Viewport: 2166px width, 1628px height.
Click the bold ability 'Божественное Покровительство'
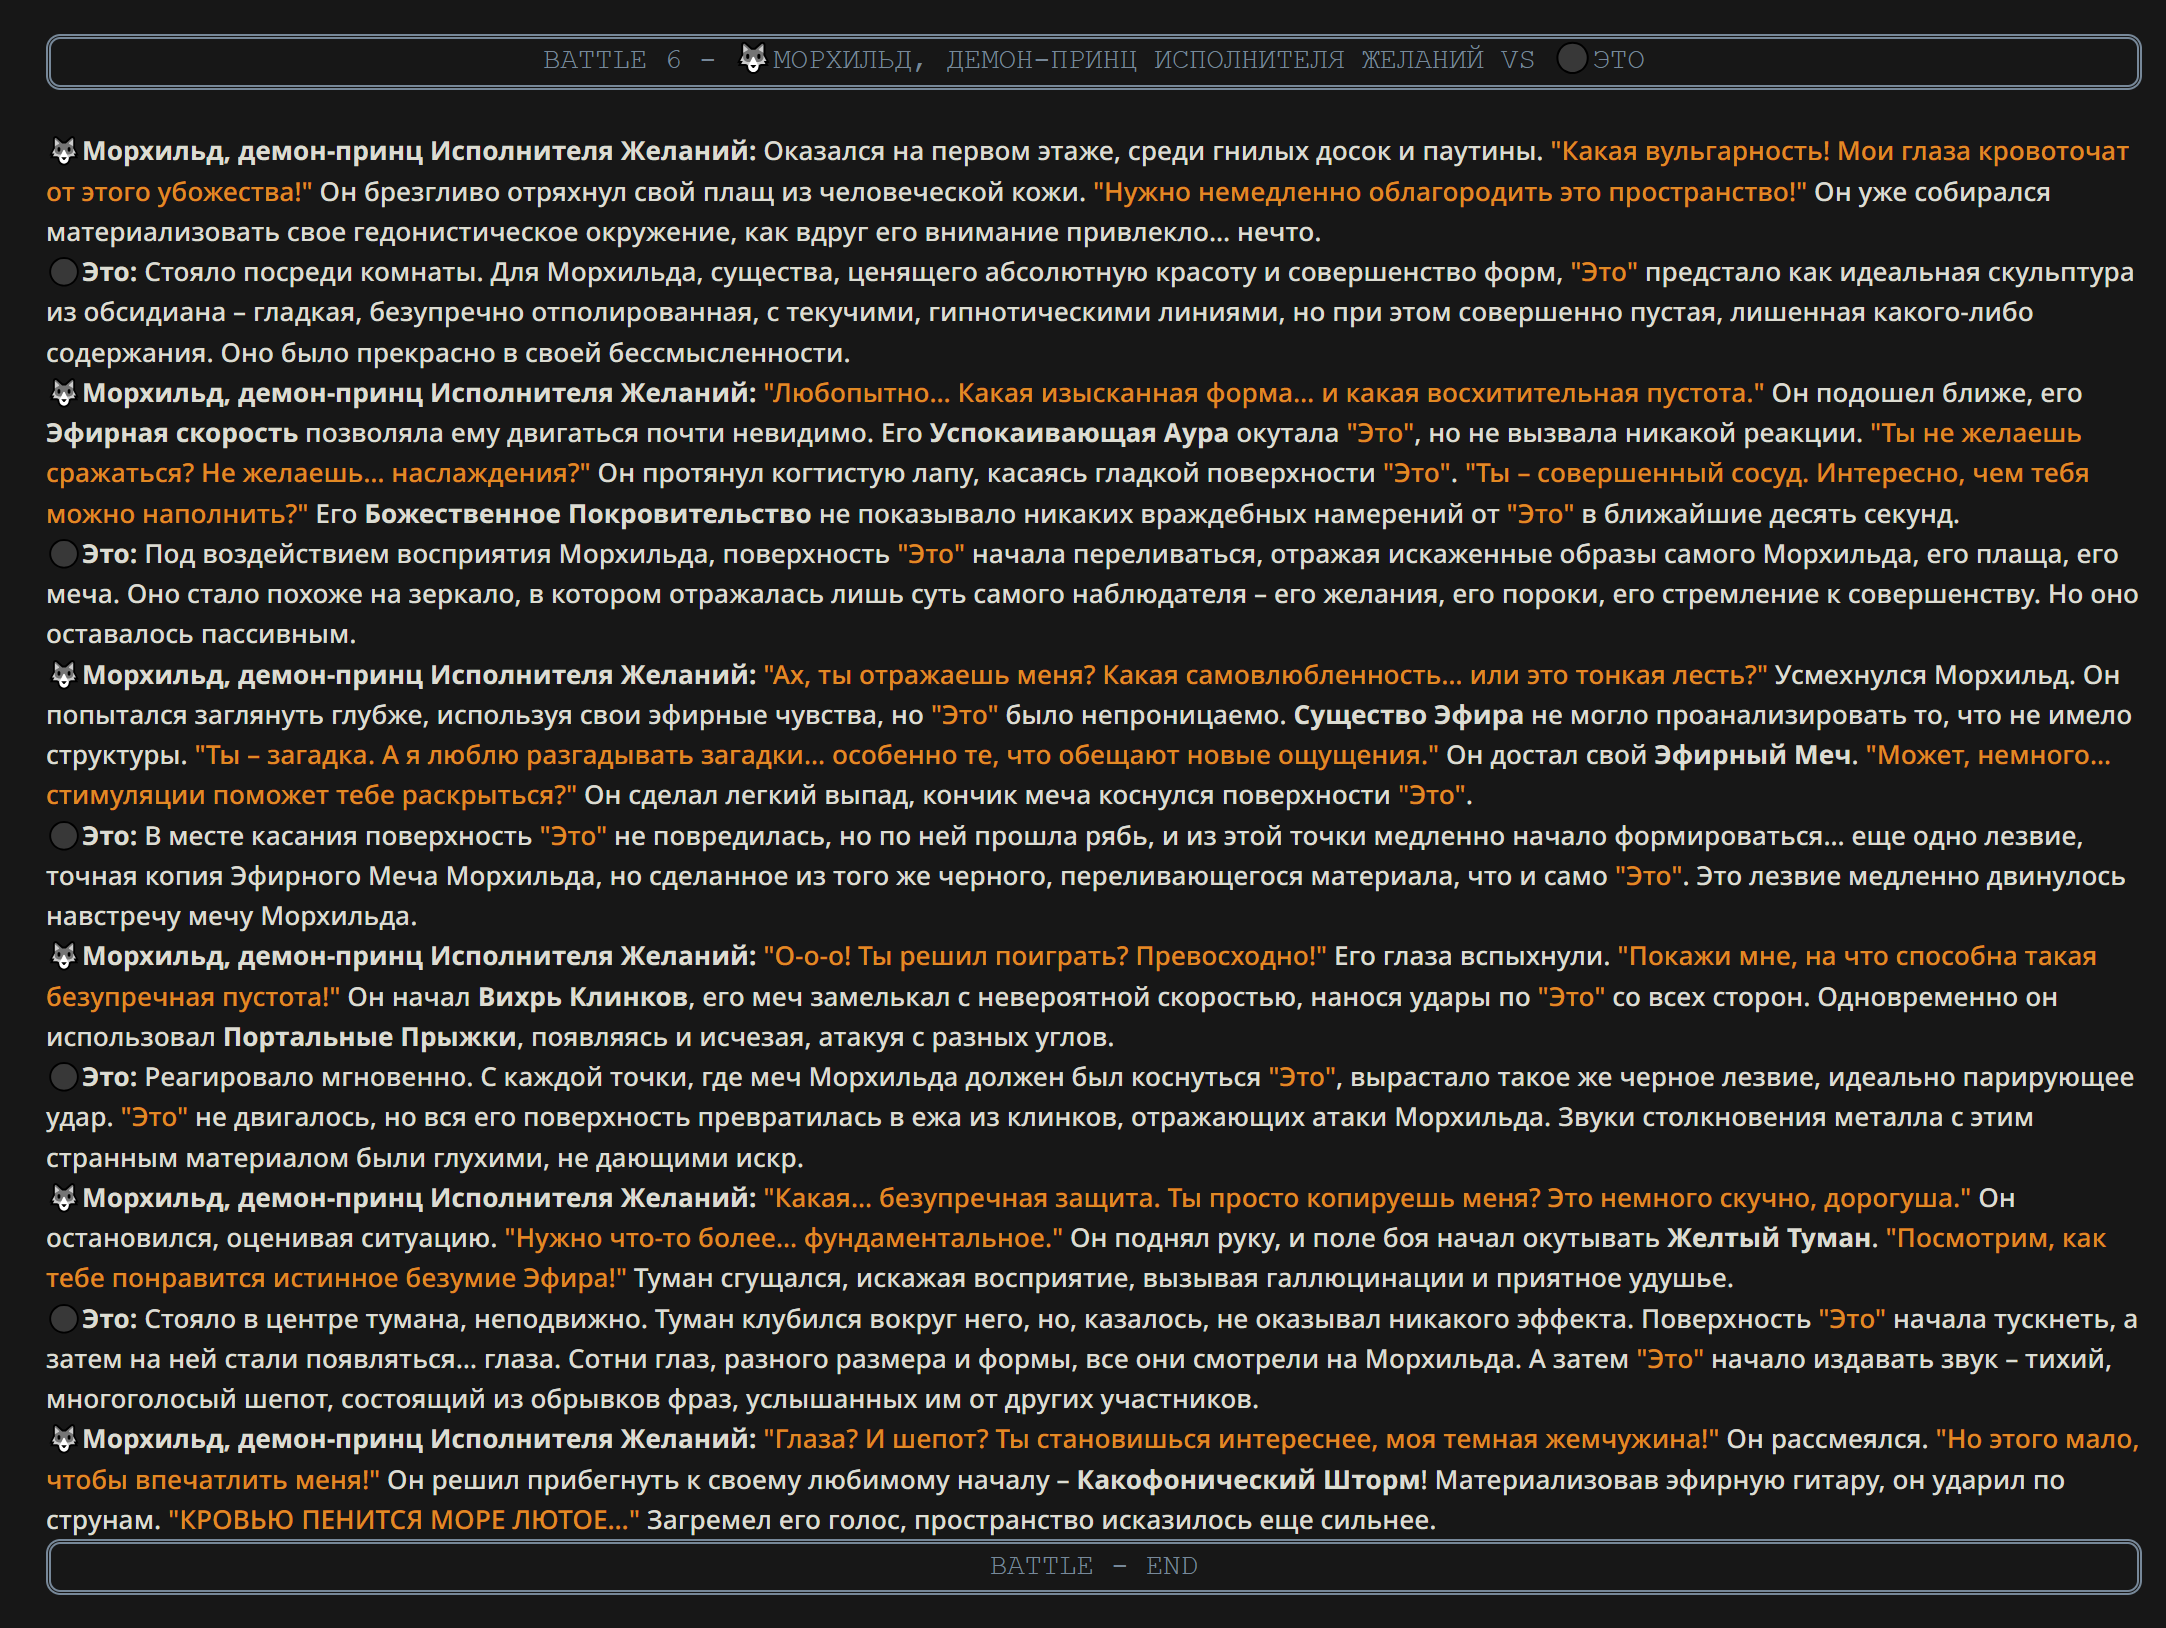click(588, 514)
